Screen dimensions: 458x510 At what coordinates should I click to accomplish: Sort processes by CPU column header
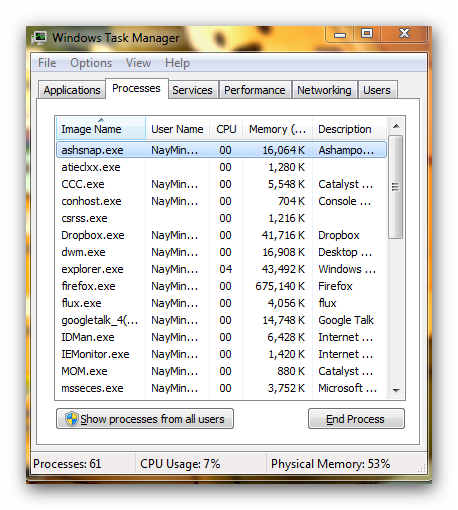pyautogui.click(x=226, y=129)
